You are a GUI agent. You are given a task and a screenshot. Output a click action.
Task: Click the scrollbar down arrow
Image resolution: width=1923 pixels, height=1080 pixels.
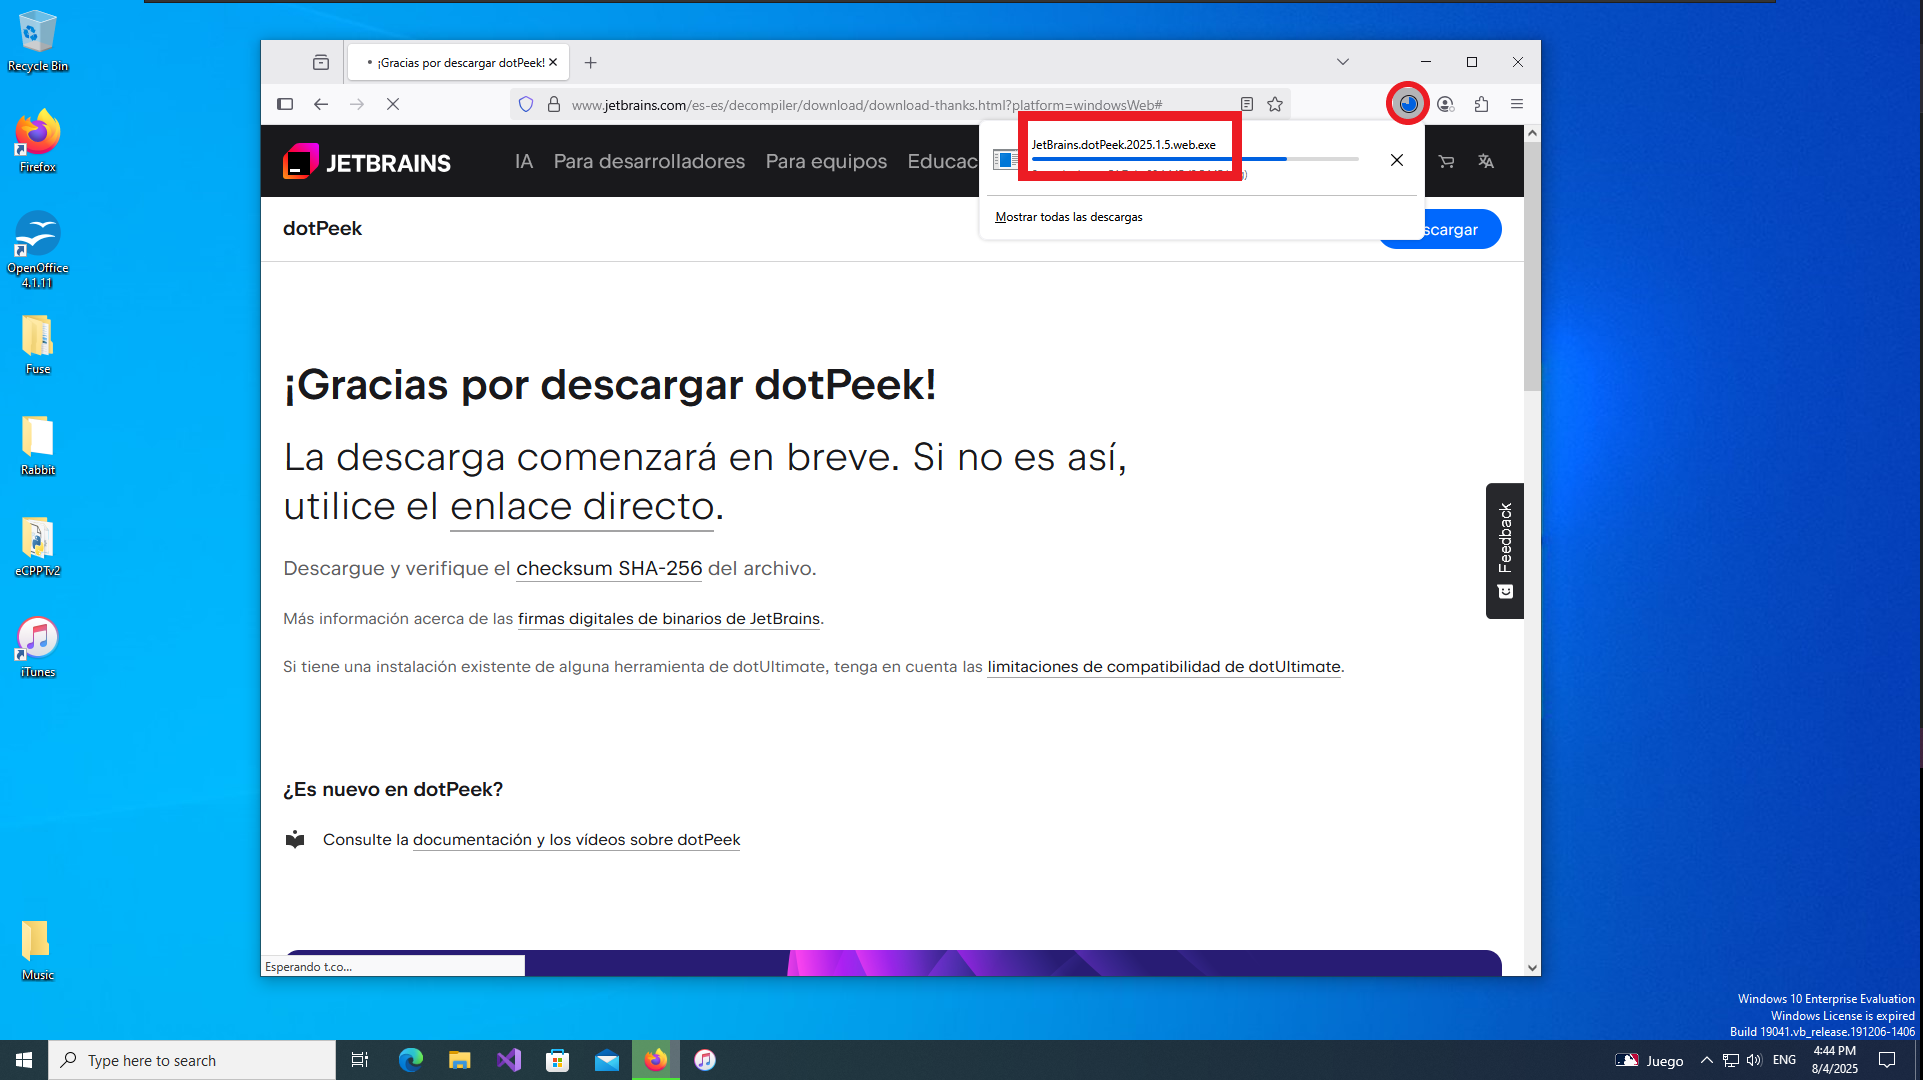click(x=1532, y=967)
